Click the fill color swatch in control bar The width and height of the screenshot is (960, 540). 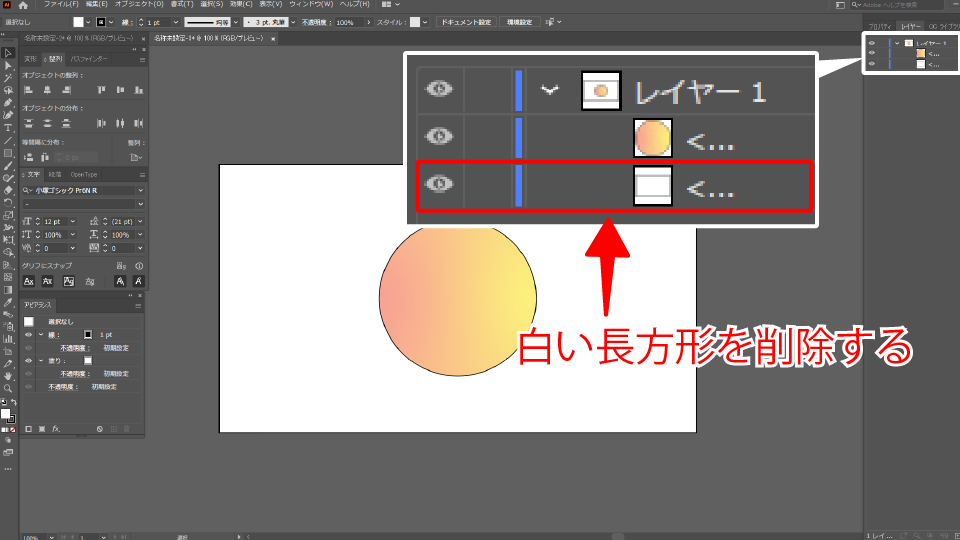78,22
